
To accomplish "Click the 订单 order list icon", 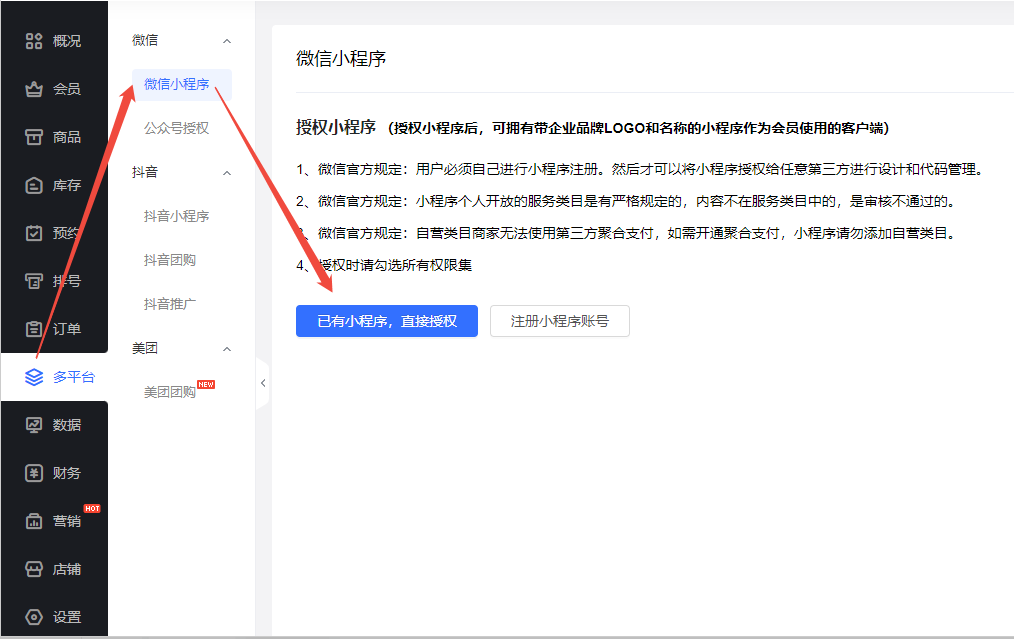I will 34,329.
